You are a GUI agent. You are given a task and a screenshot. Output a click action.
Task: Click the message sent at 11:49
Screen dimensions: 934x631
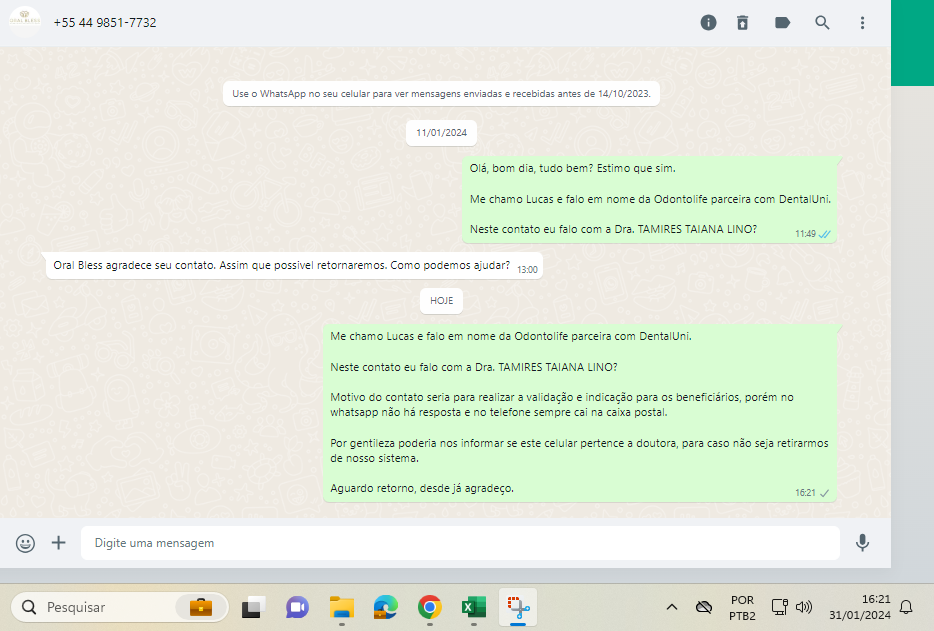(x=649, y=200)
